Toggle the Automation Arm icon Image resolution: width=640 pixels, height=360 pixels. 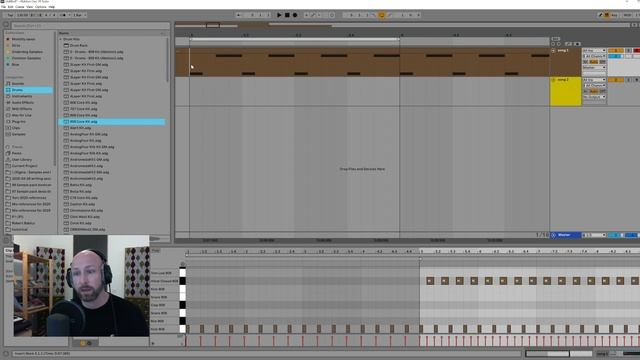pyautogui.click(x=313, y=15)
